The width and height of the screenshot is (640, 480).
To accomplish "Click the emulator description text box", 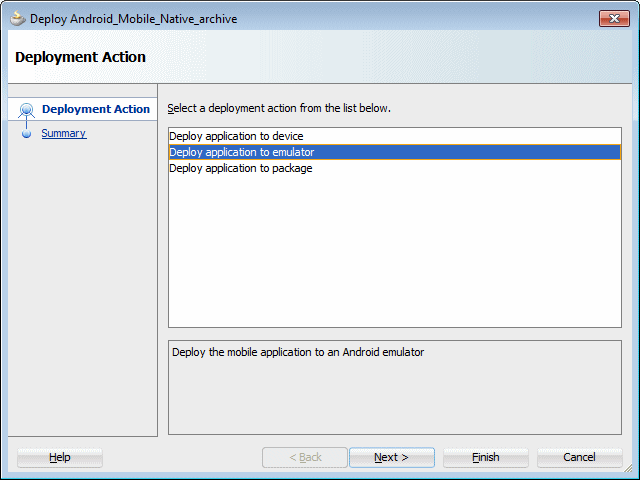I will [x=394, y=386].
